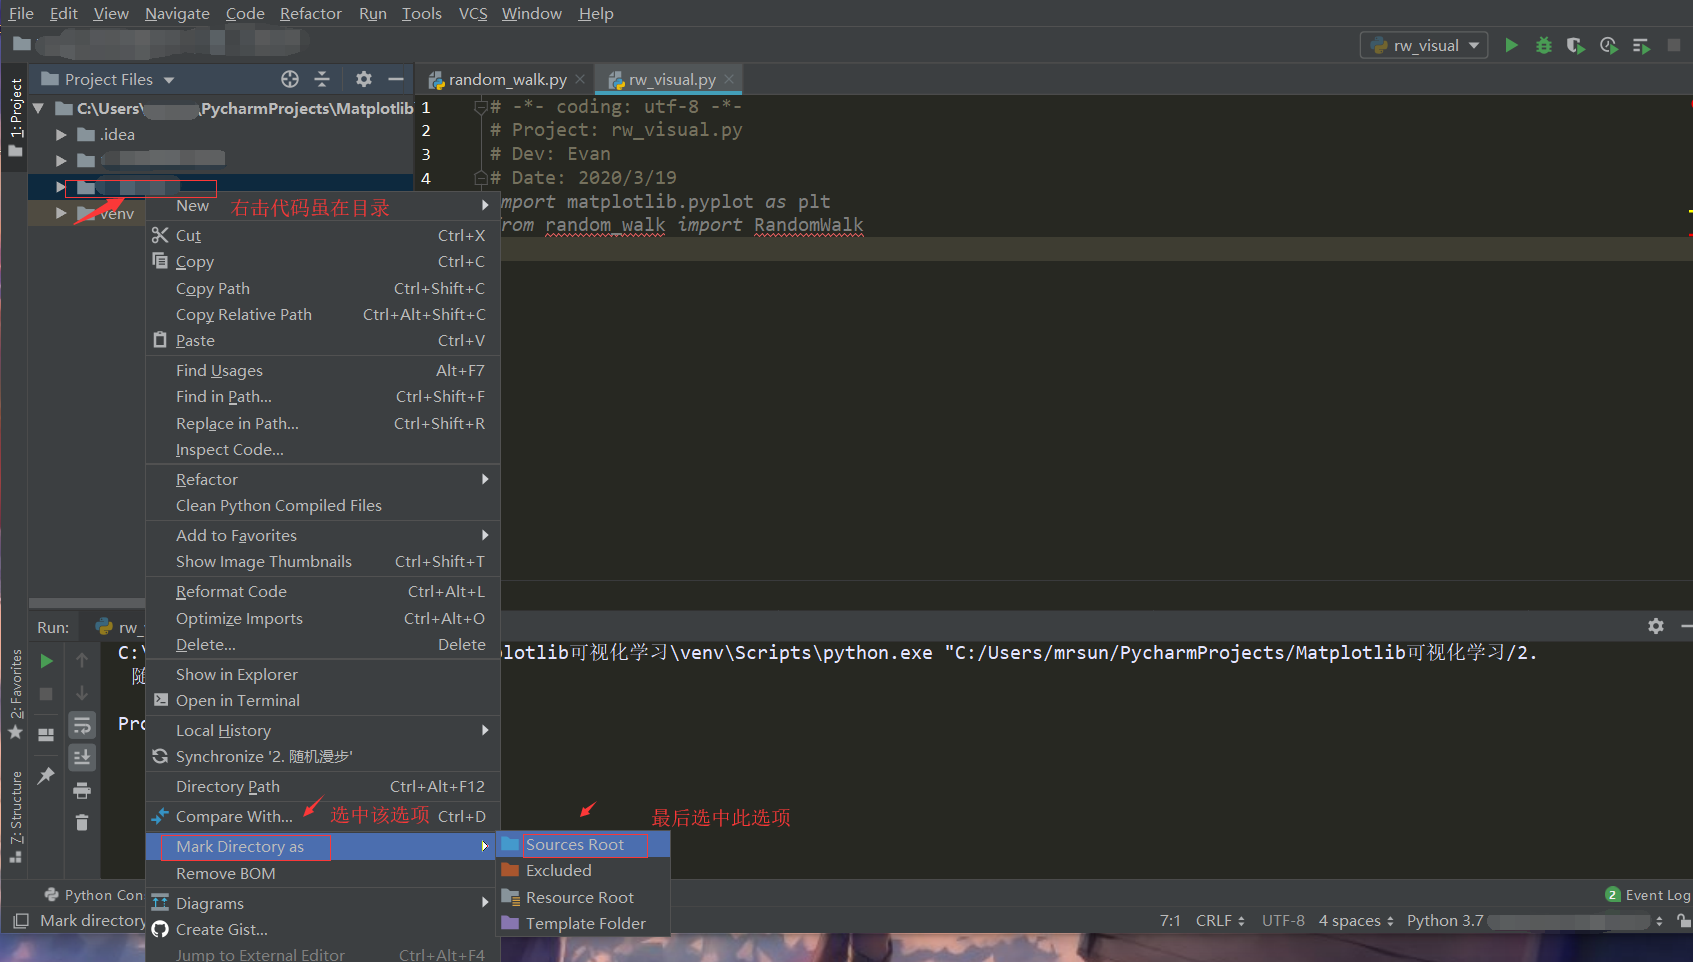Screen dimensions: 1693x962
Task: Select Open in Terminal
Action: tap(323, 700)
